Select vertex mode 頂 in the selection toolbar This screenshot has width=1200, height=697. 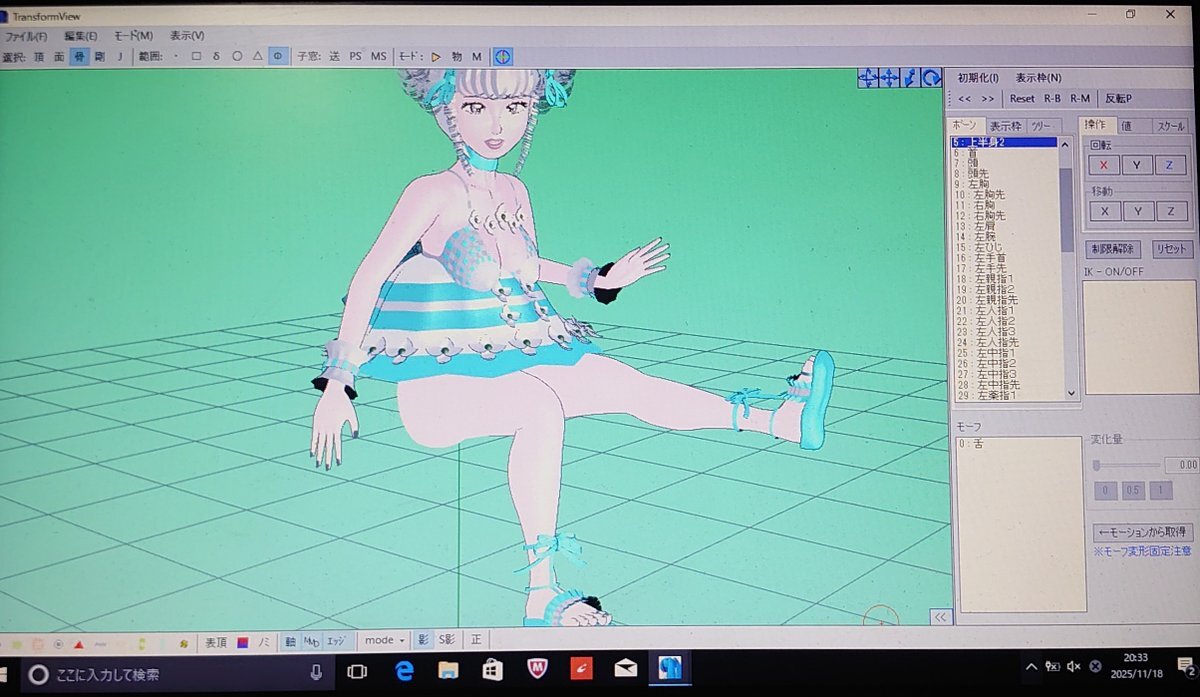pos(39,56)
